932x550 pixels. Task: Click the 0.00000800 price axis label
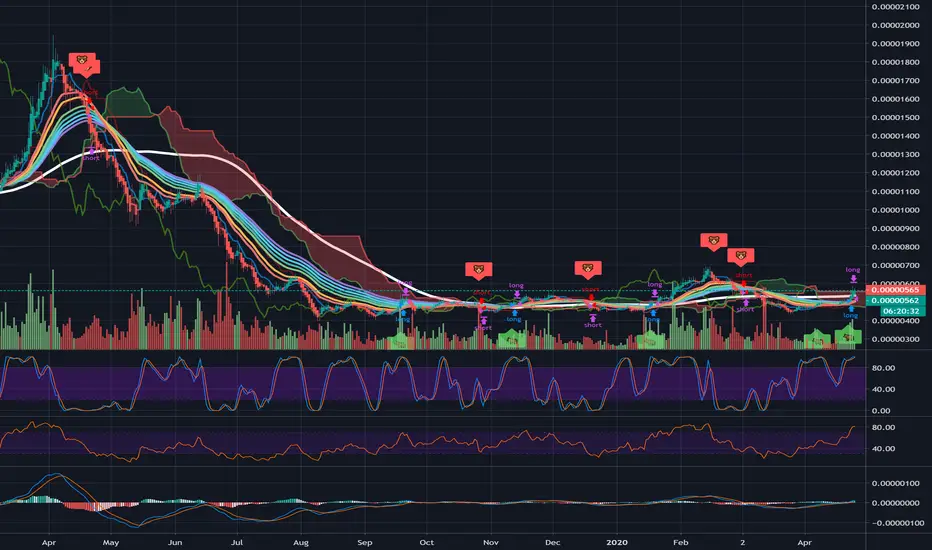(x=895, y=247)
